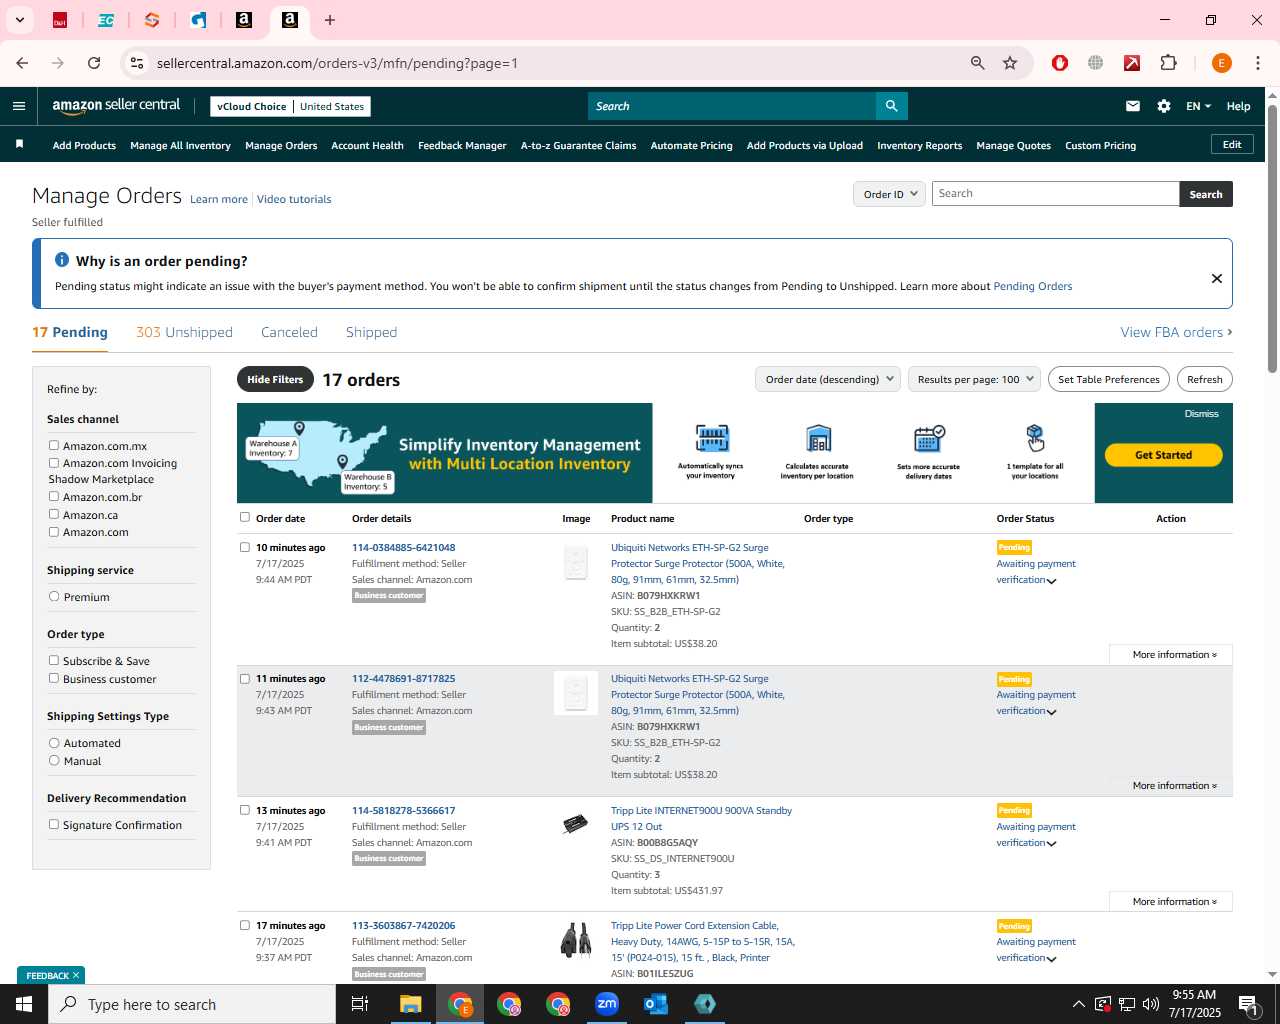Screen dimensions: 1280x1024
Task: Check the Subscribe & Save order type
Action: [x=54, y=660]
